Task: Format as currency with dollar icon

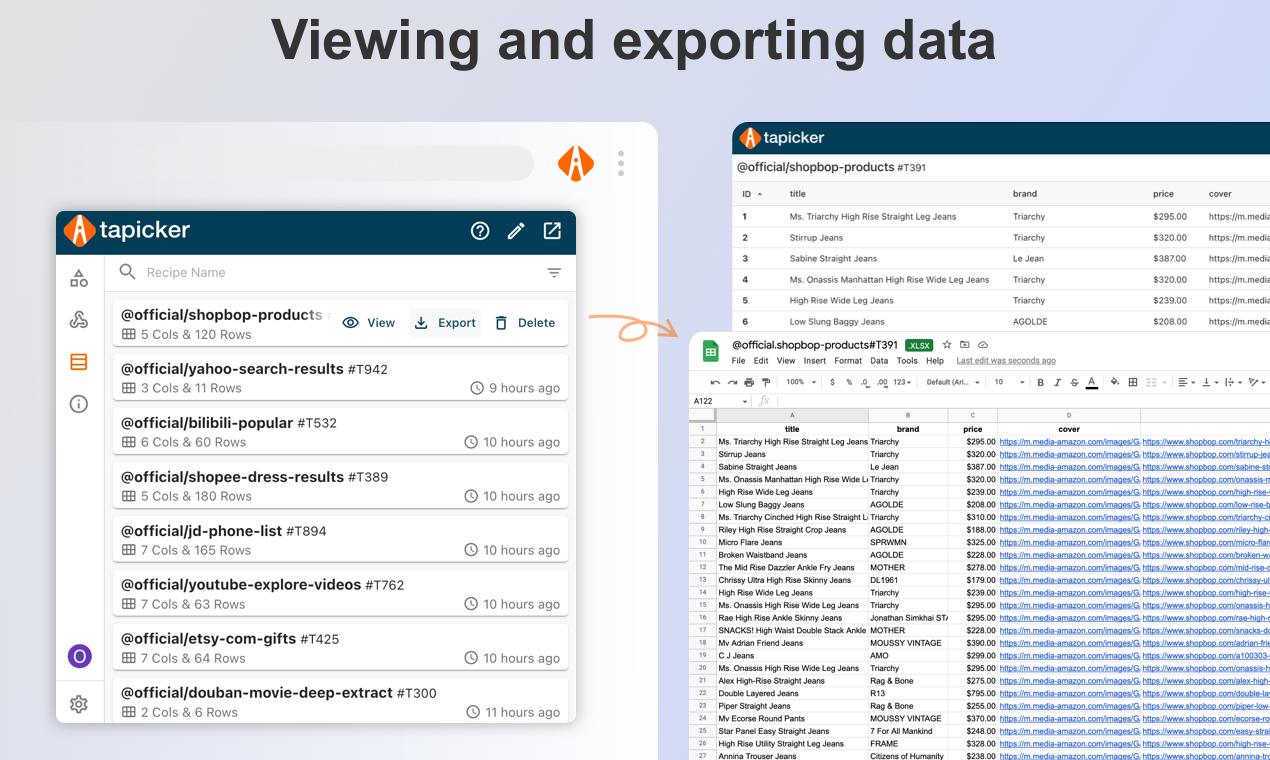Action: coord(832,382)
